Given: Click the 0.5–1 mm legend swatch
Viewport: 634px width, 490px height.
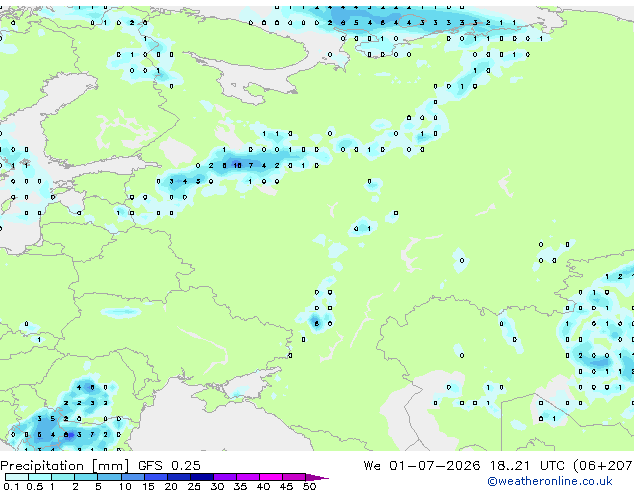Looking at the screenshot, I should (x=40, y=477).
